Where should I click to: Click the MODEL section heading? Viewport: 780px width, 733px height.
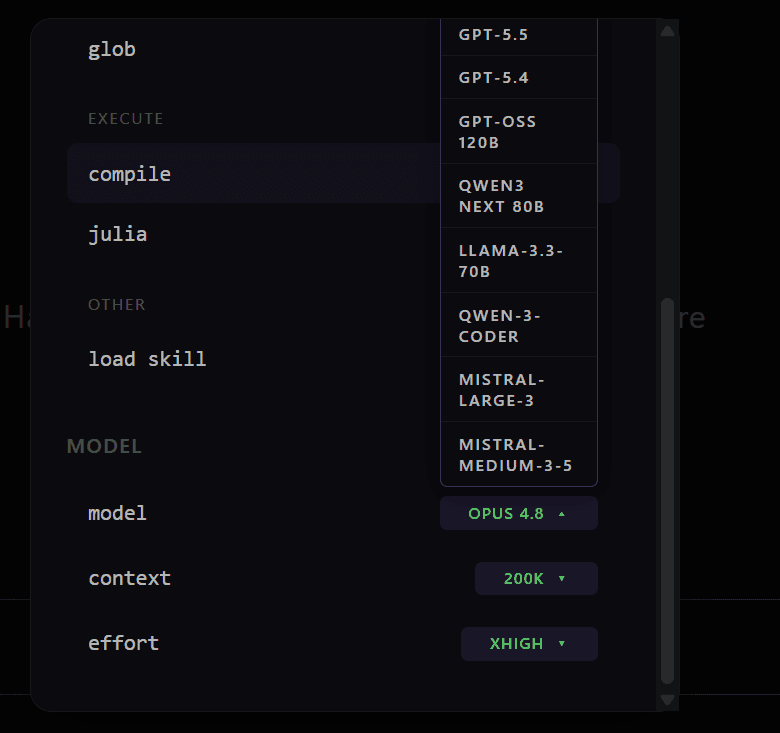104,446
